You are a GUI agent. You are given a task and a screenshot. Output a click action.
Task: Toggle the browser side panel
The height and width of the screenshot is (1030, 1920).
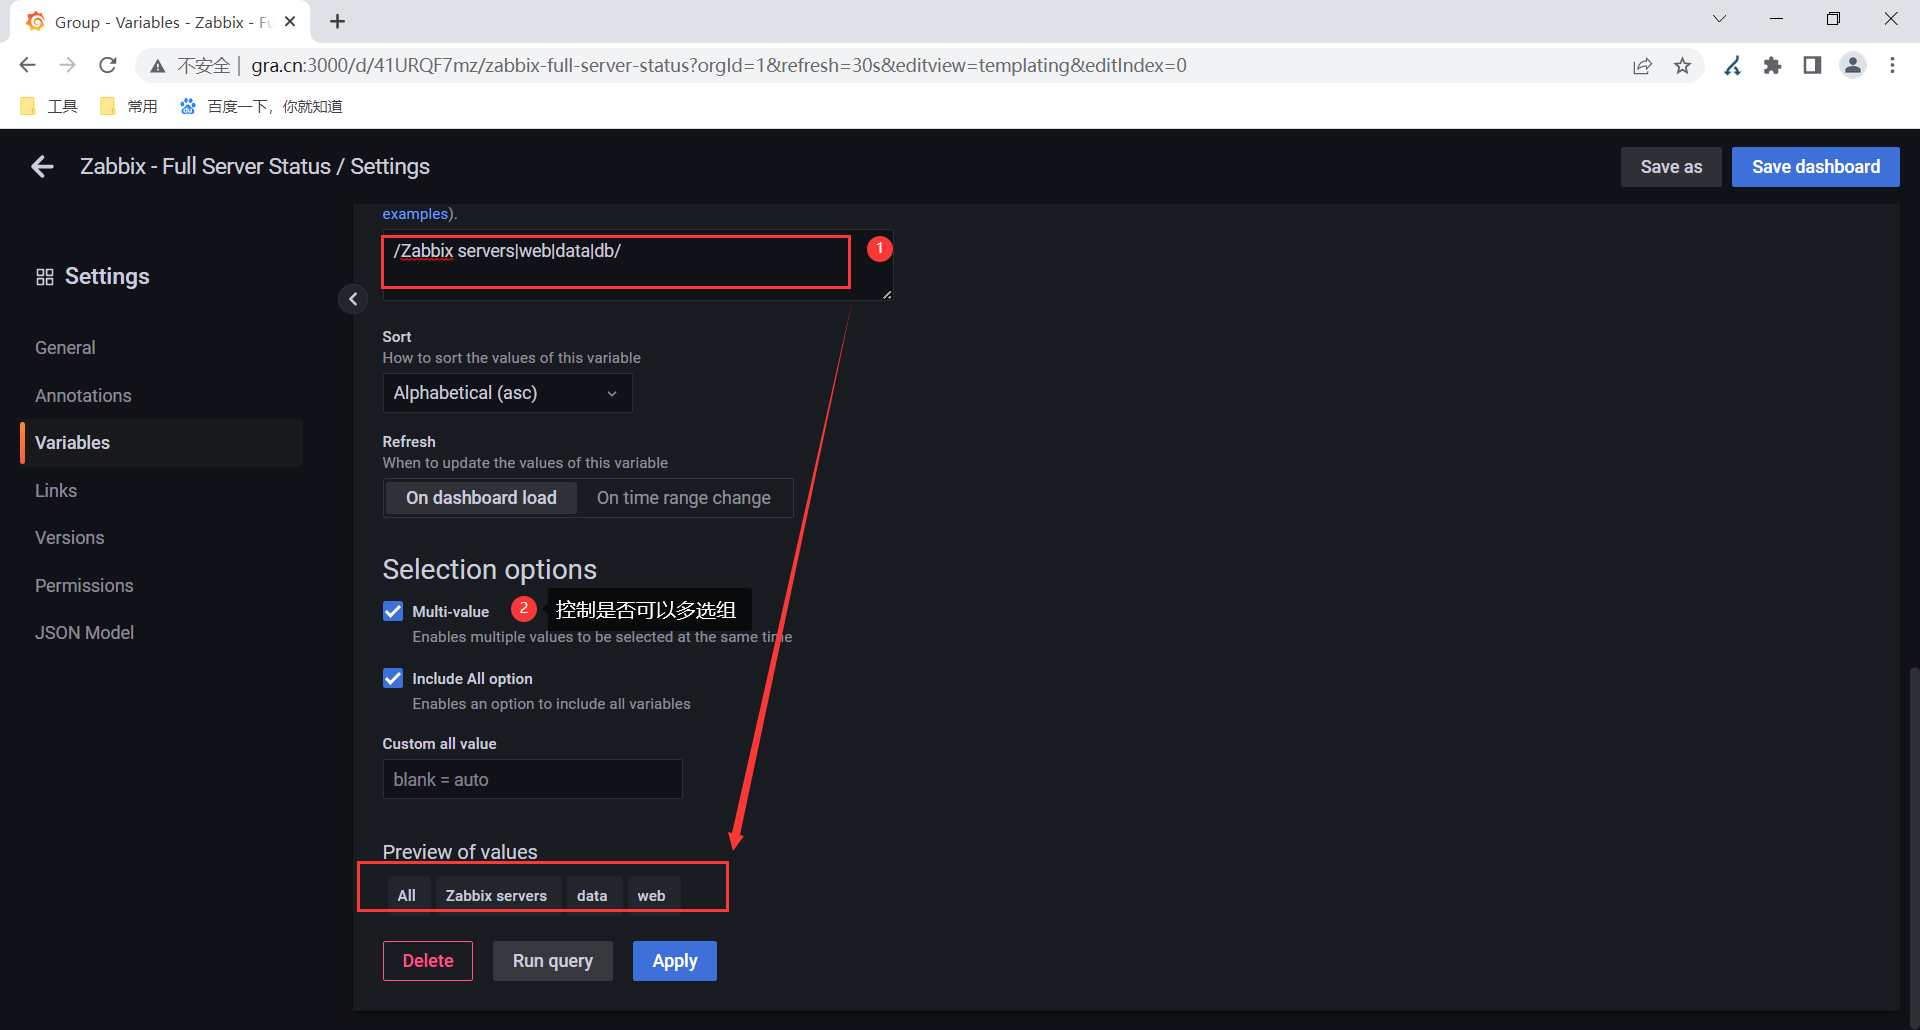[1812, 66]
